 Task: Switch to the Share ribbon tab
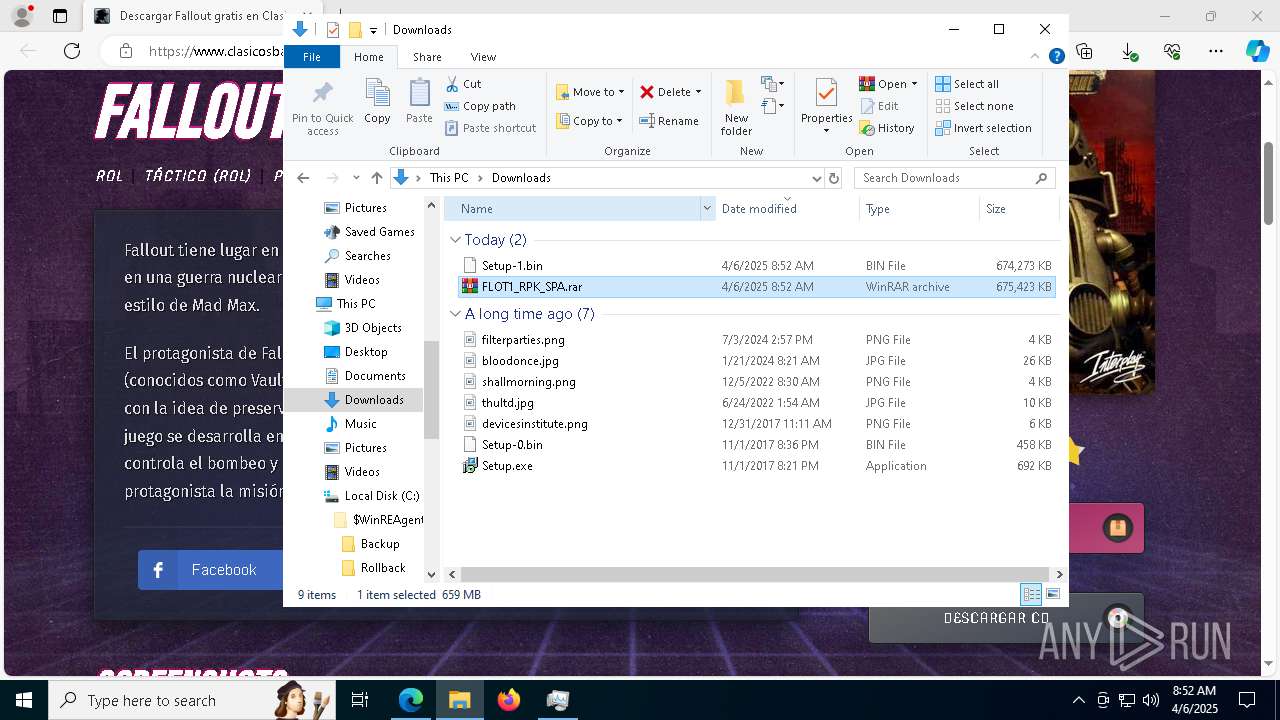(x=427, y=57)
